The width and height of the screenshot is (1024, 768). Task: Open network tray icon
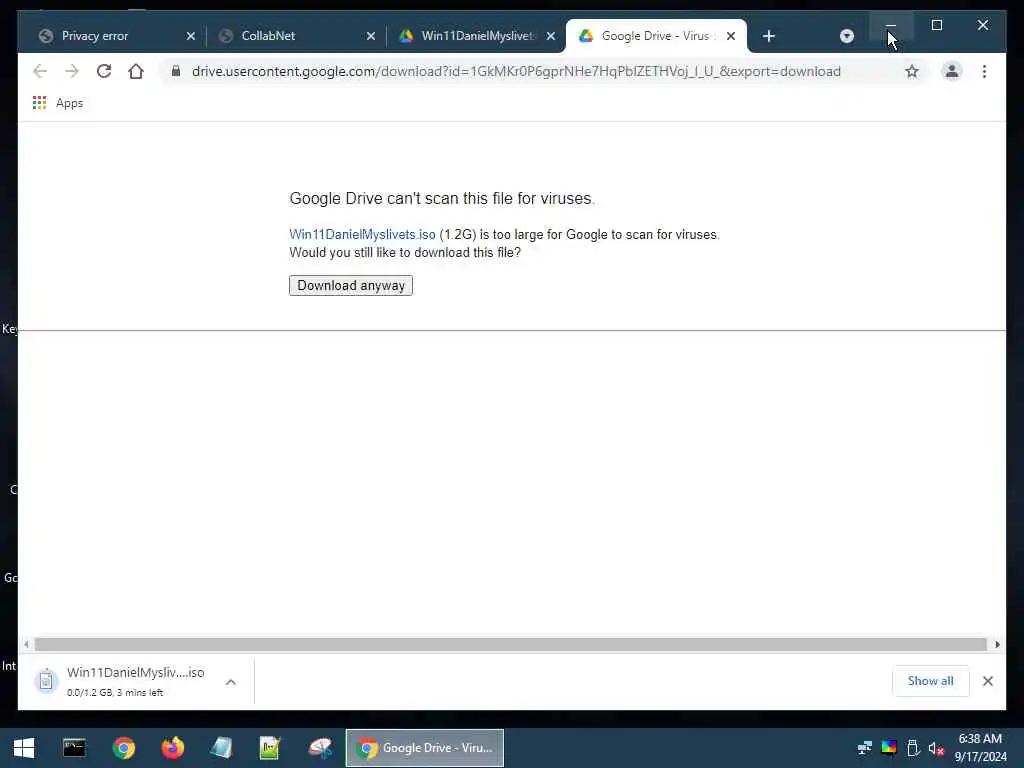tap(865, 747)
